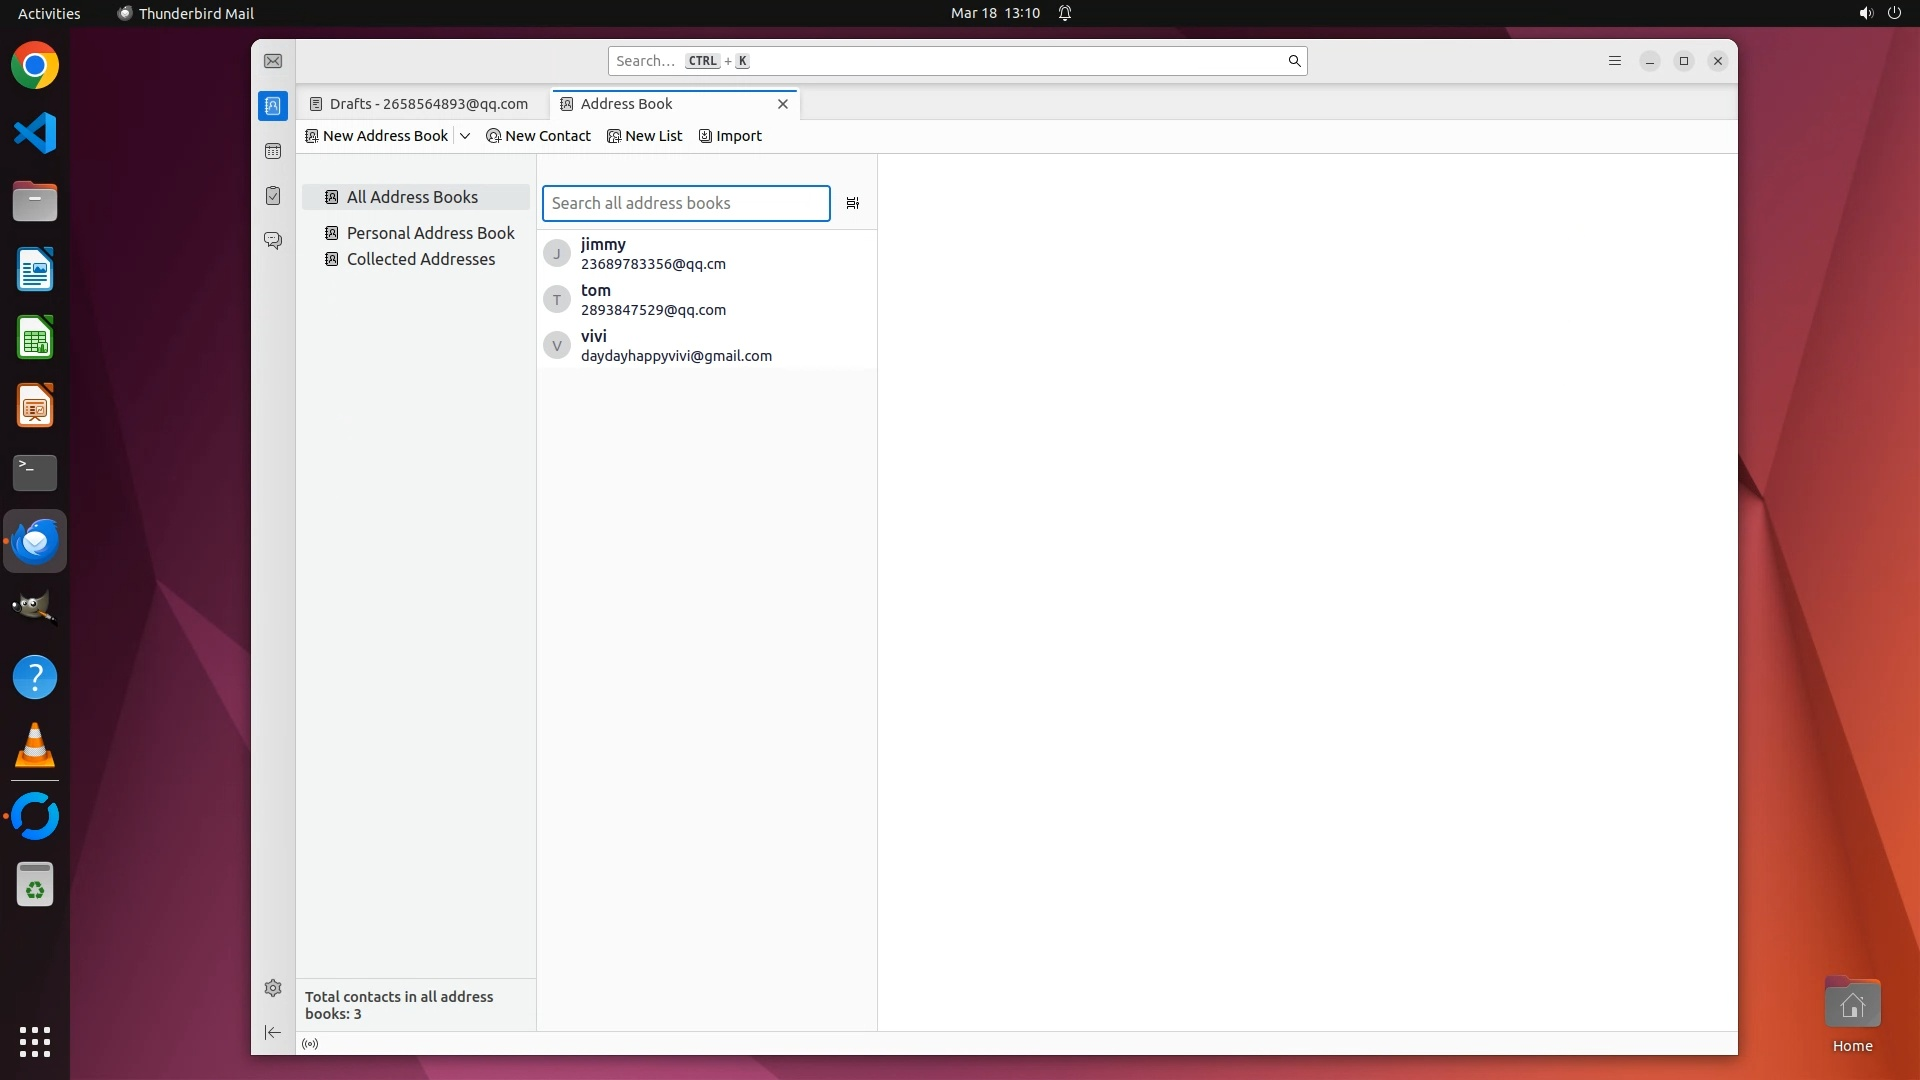Open system volume icon in top bar
This screenshot has width=1920, height=1080.
1865,13
